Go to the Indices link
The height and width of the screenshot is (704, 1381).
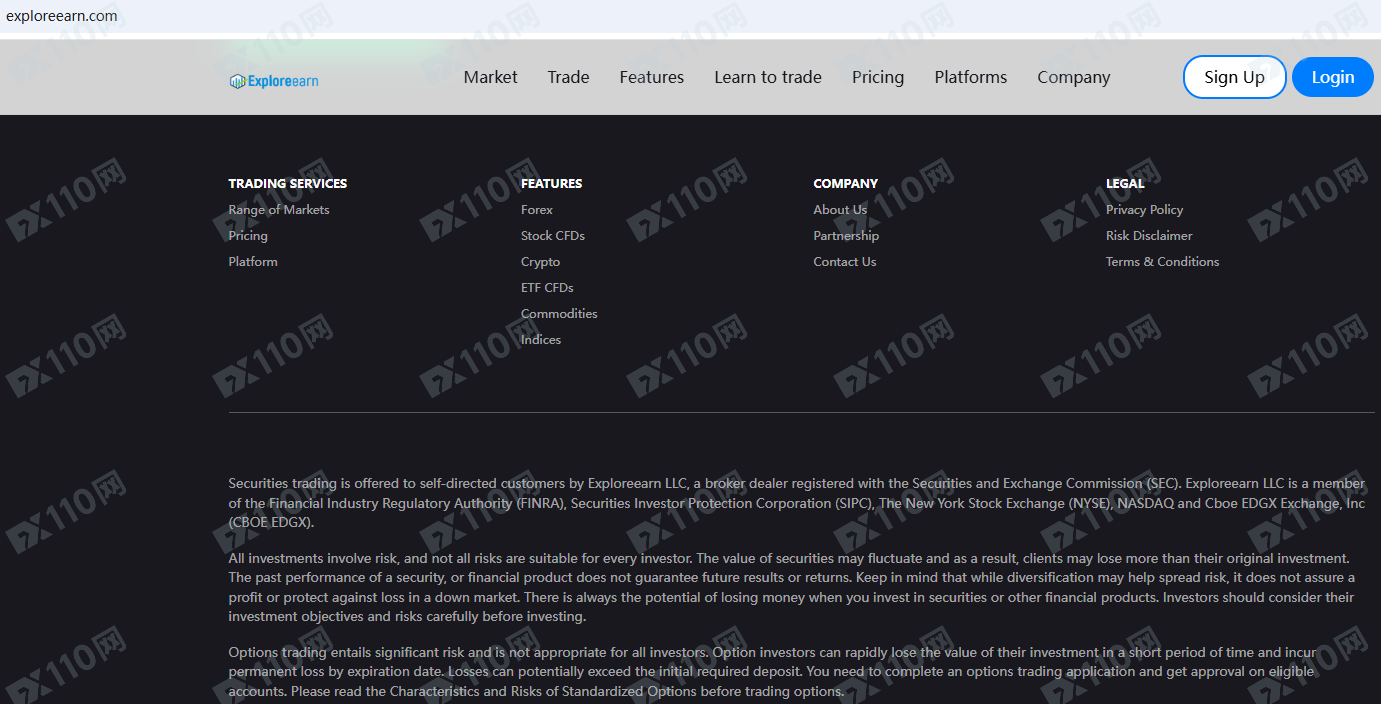click(x=541, y=340)
